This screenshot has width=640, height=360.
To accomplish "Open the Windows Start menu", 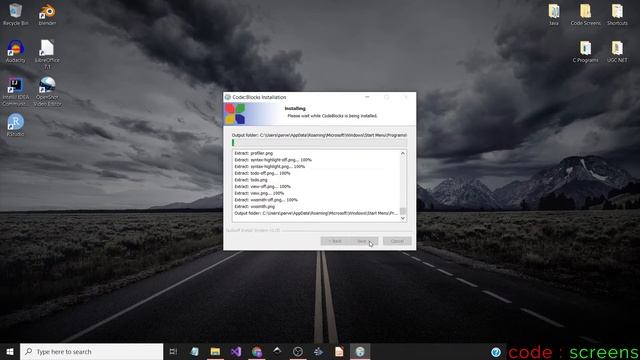I will click(10, 351).
